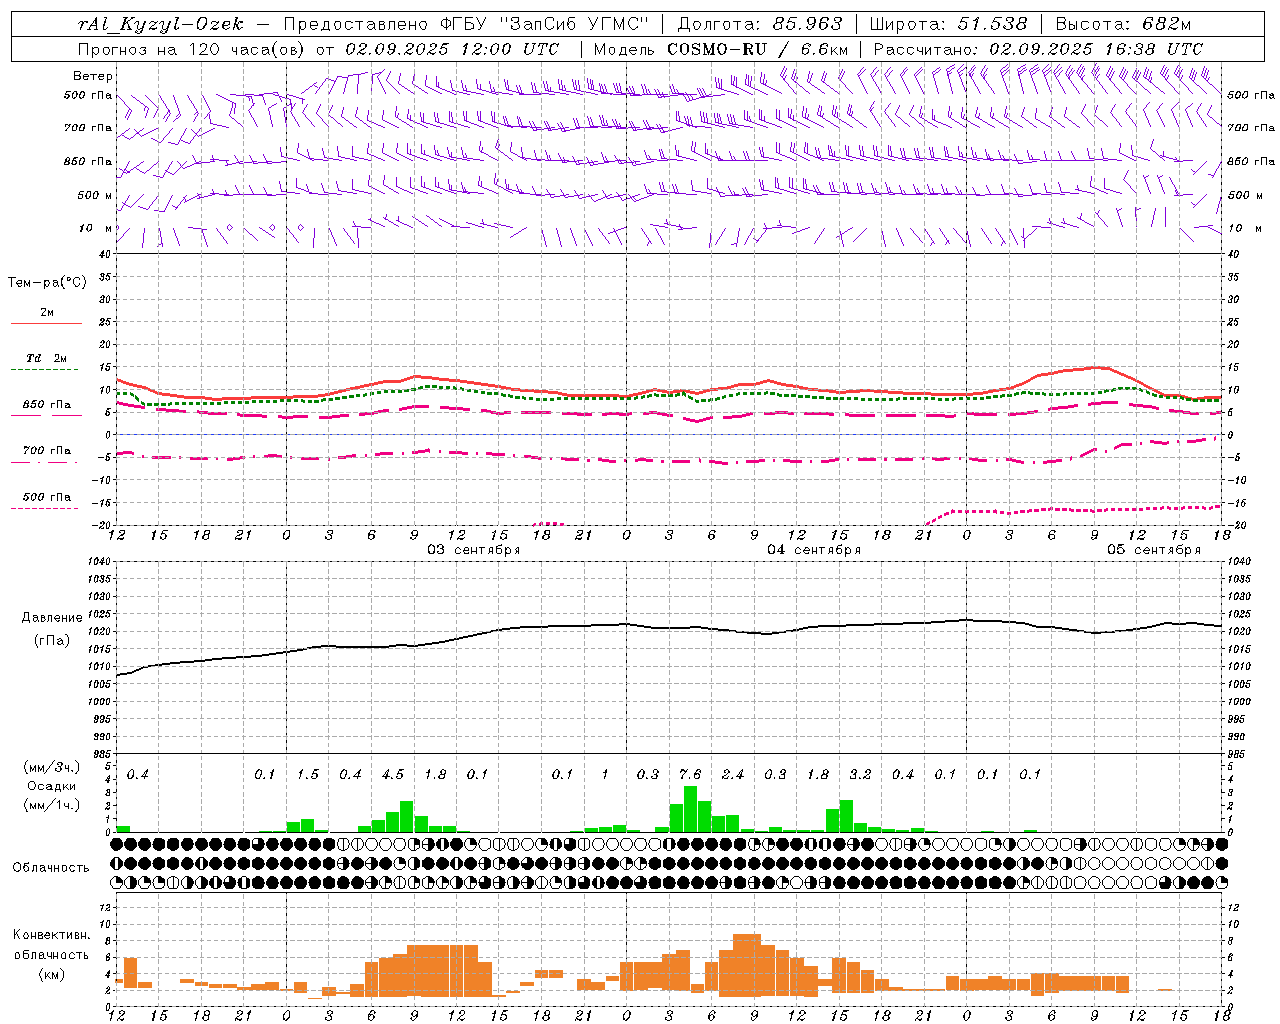Click the Высота: 682м value
This screenshot has width=1280, height=1024.
[1124, 24]
